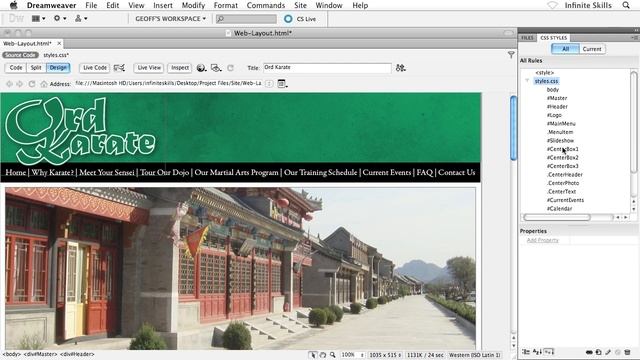Toggle Live View button
The image size is (640, 360).
click(x=149, y=68)
